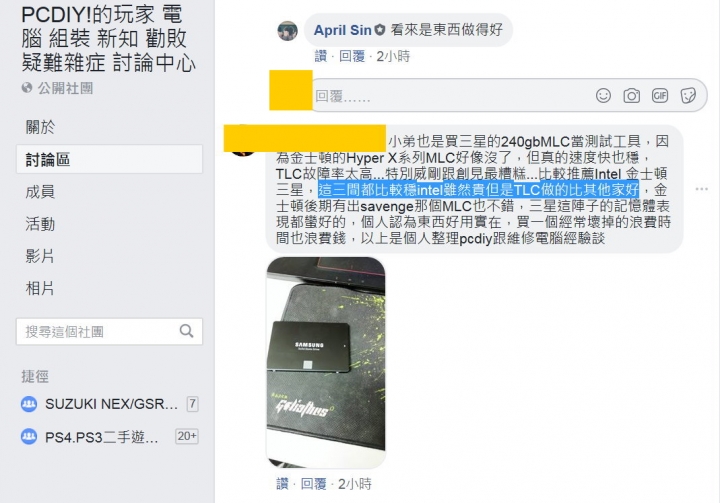Open comment options three-dot menu
The image size is (720, 503).
[702, 189]
